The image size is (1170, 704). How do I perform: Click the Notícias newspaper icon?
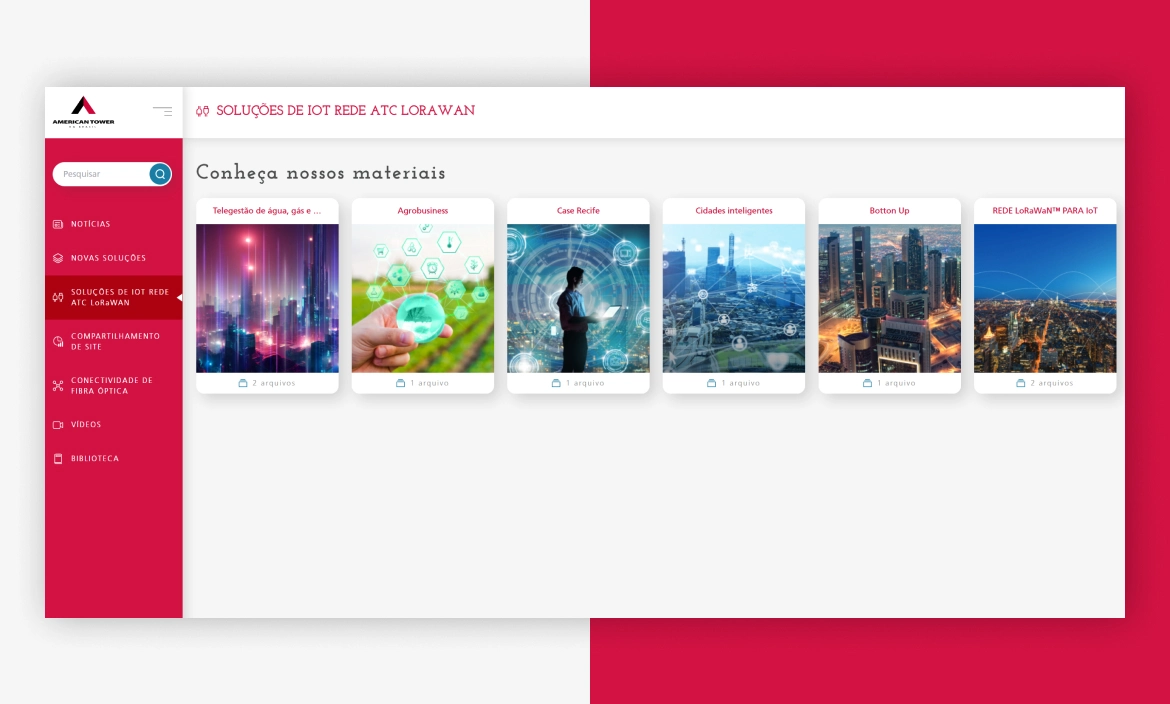point(58,225)
